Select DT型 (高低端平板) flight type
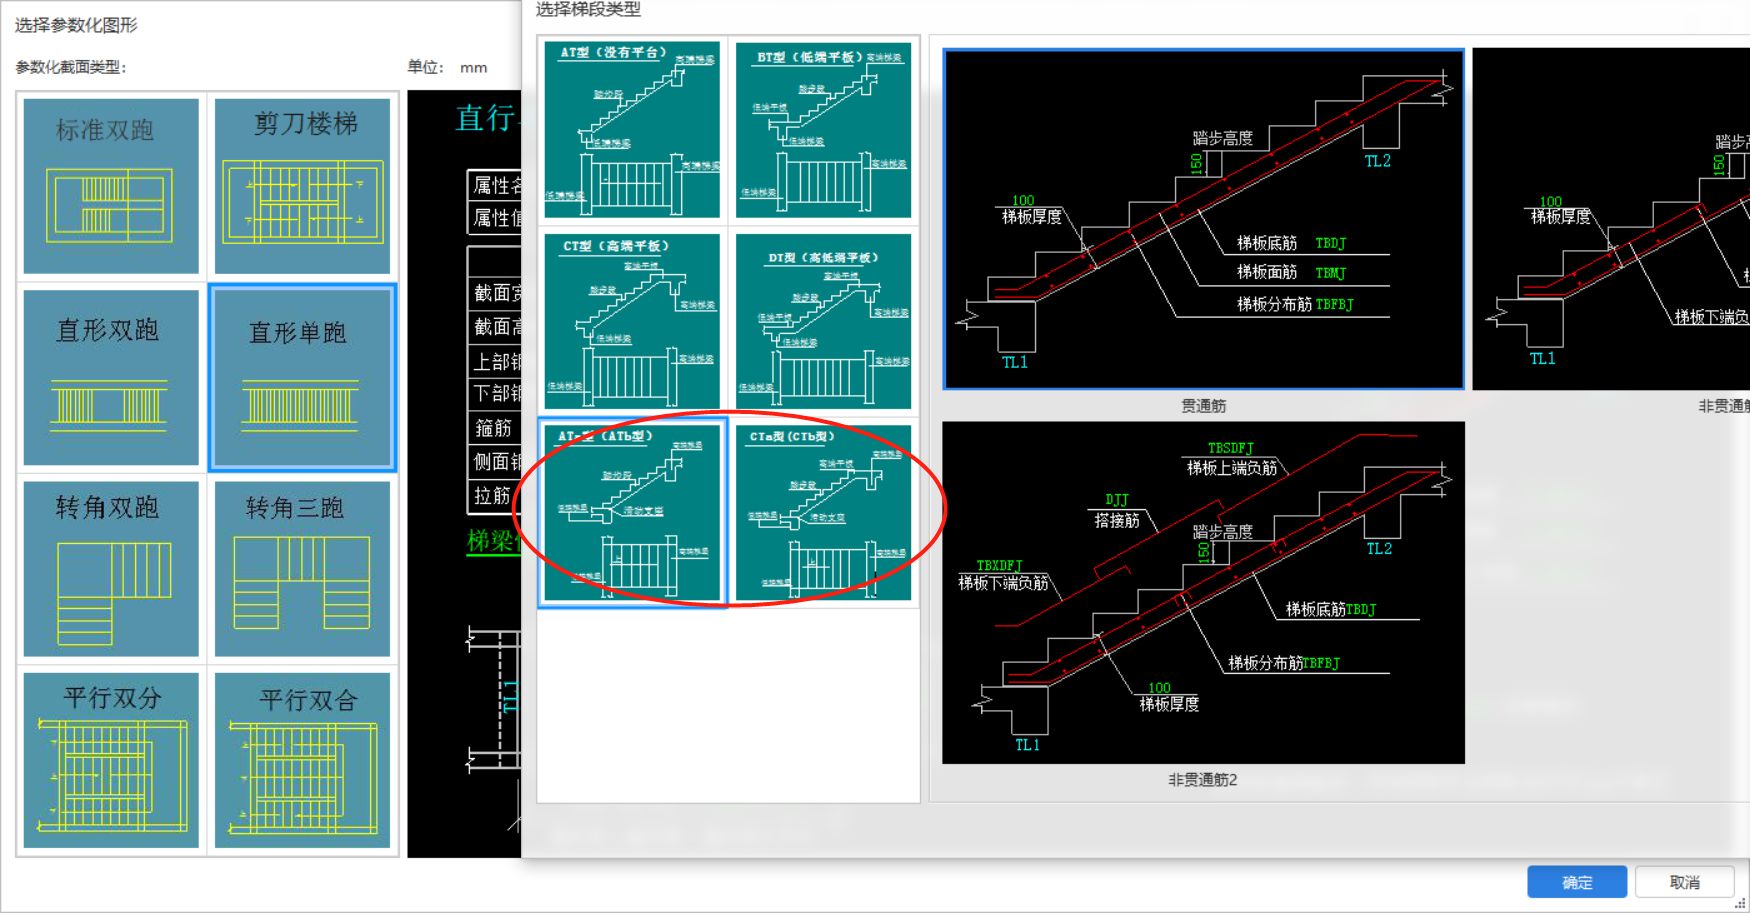 [x=823, y=321]
